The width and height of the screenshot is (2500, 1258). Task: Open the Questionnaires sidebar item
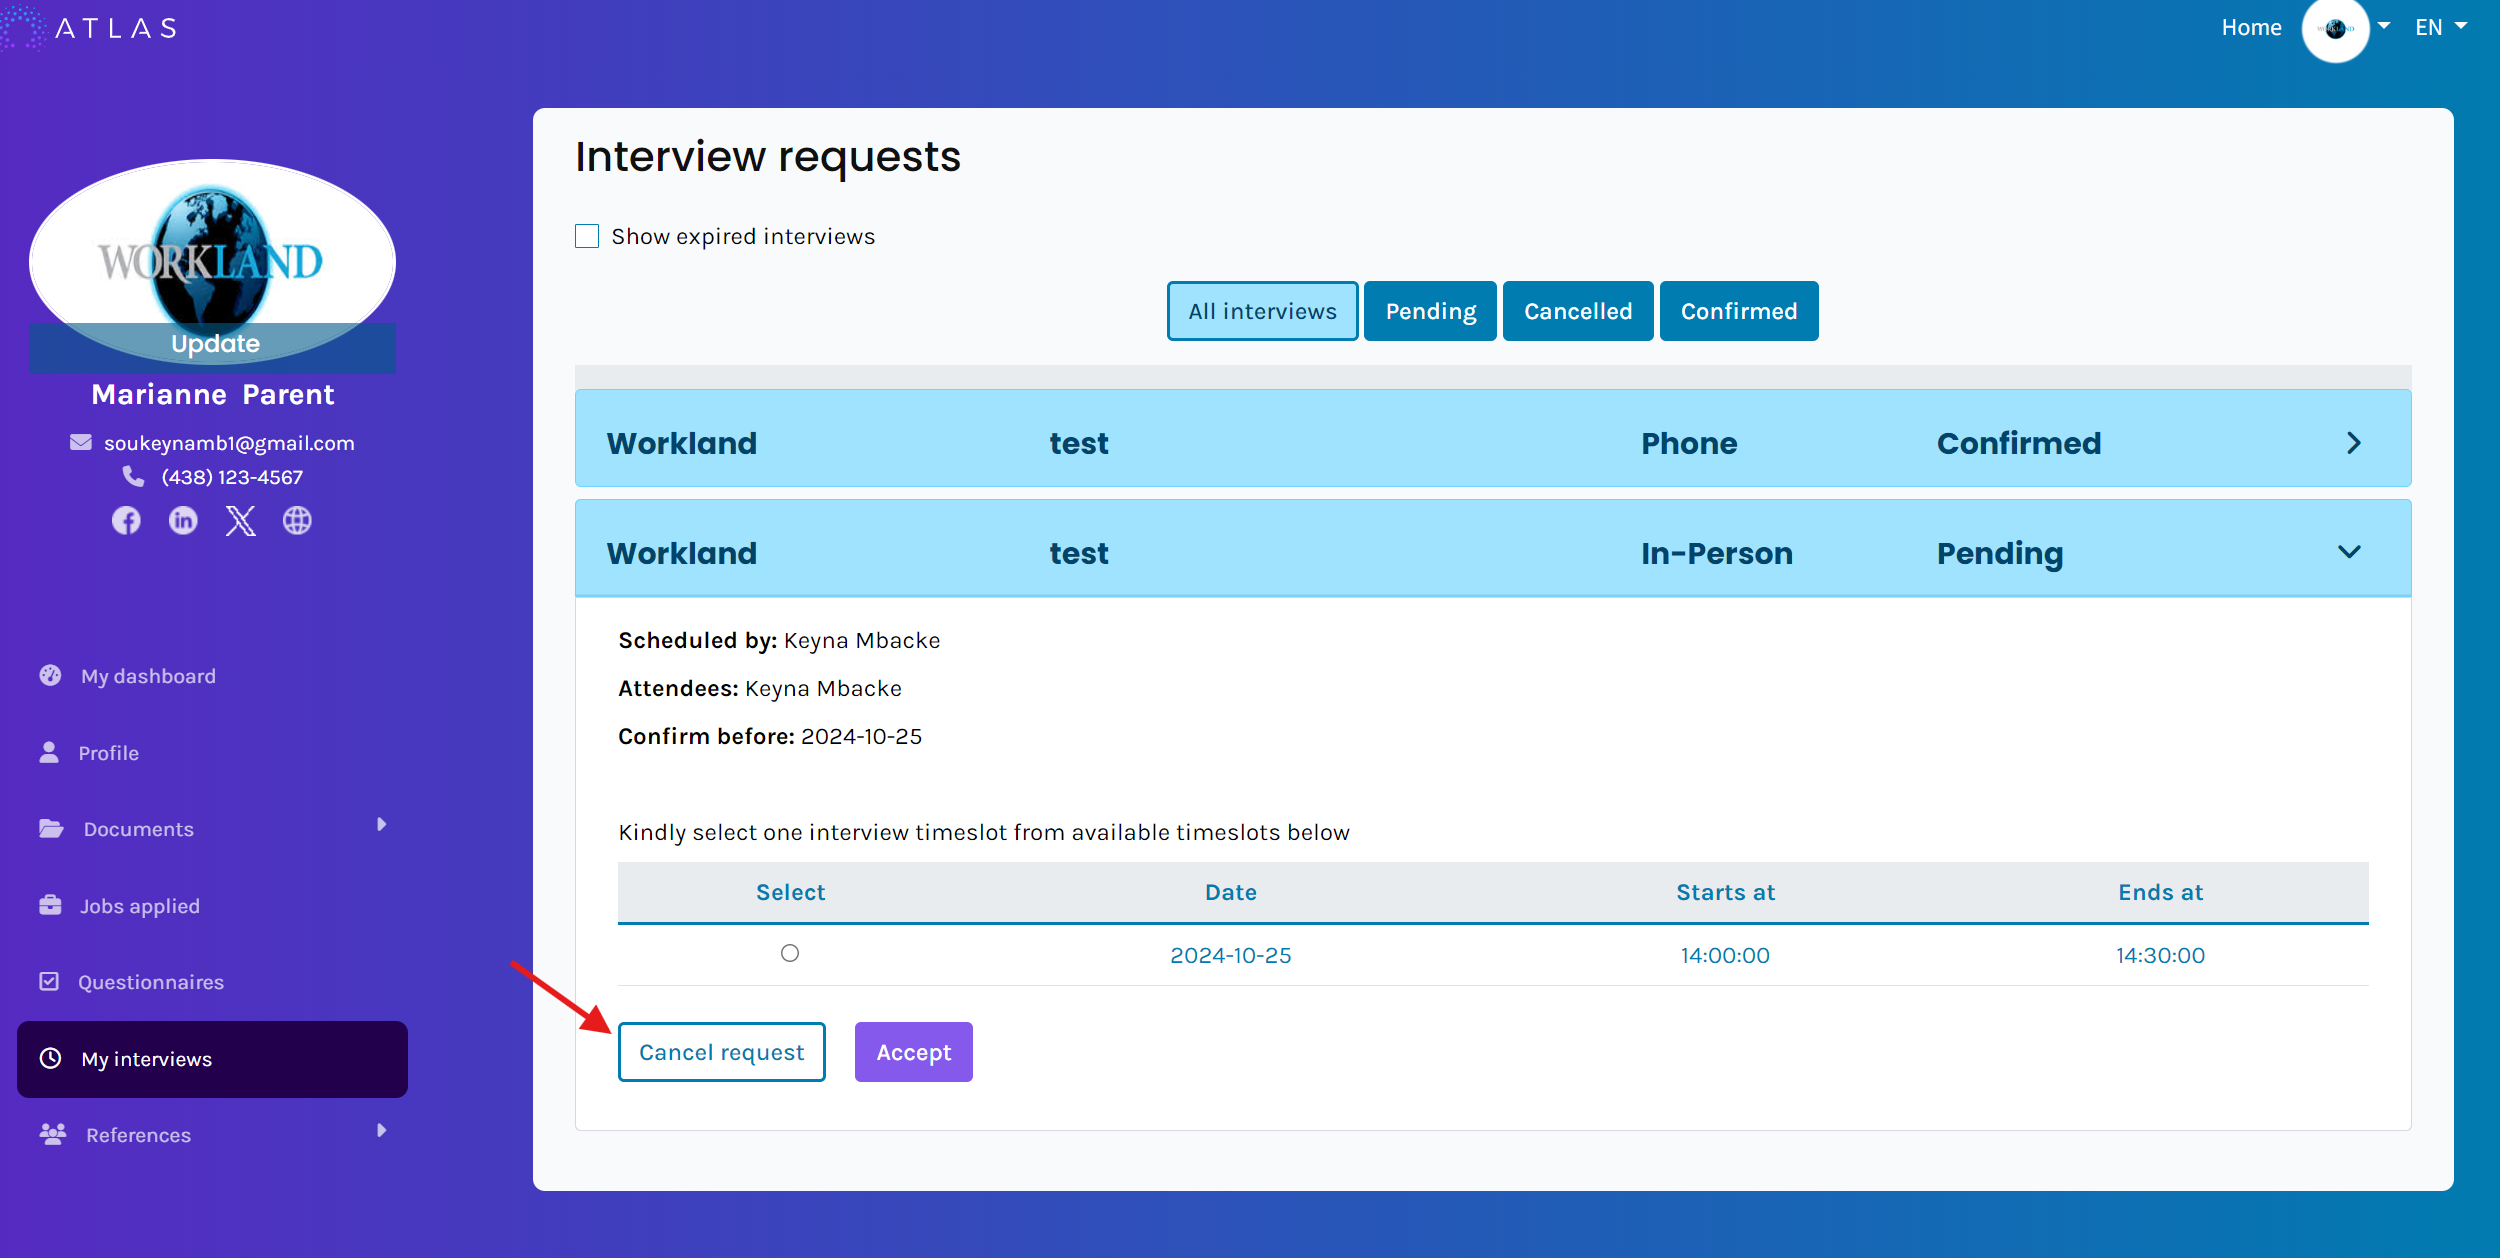150,982
